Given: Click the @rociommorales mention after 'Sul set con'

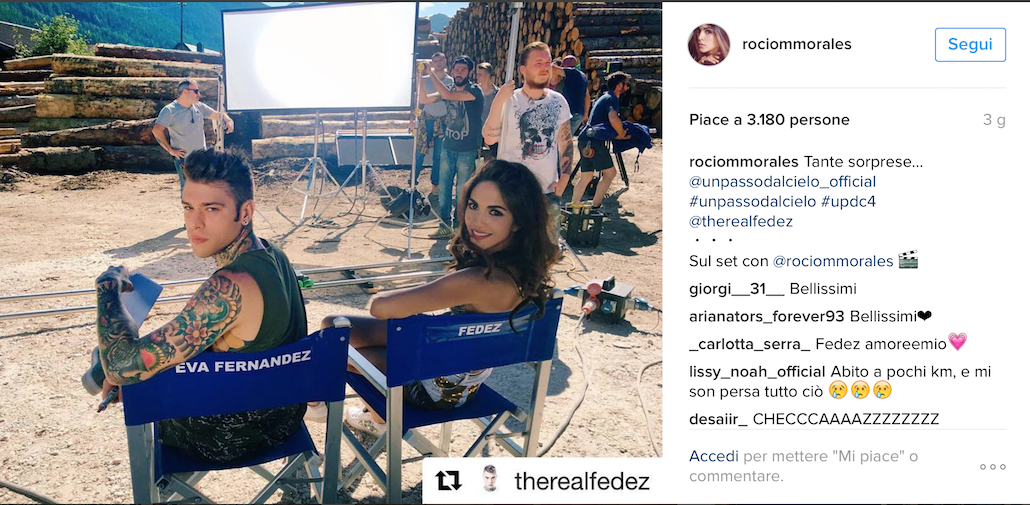Looking at the screenshot, I should pyautogui.click(x=833, y=261).
